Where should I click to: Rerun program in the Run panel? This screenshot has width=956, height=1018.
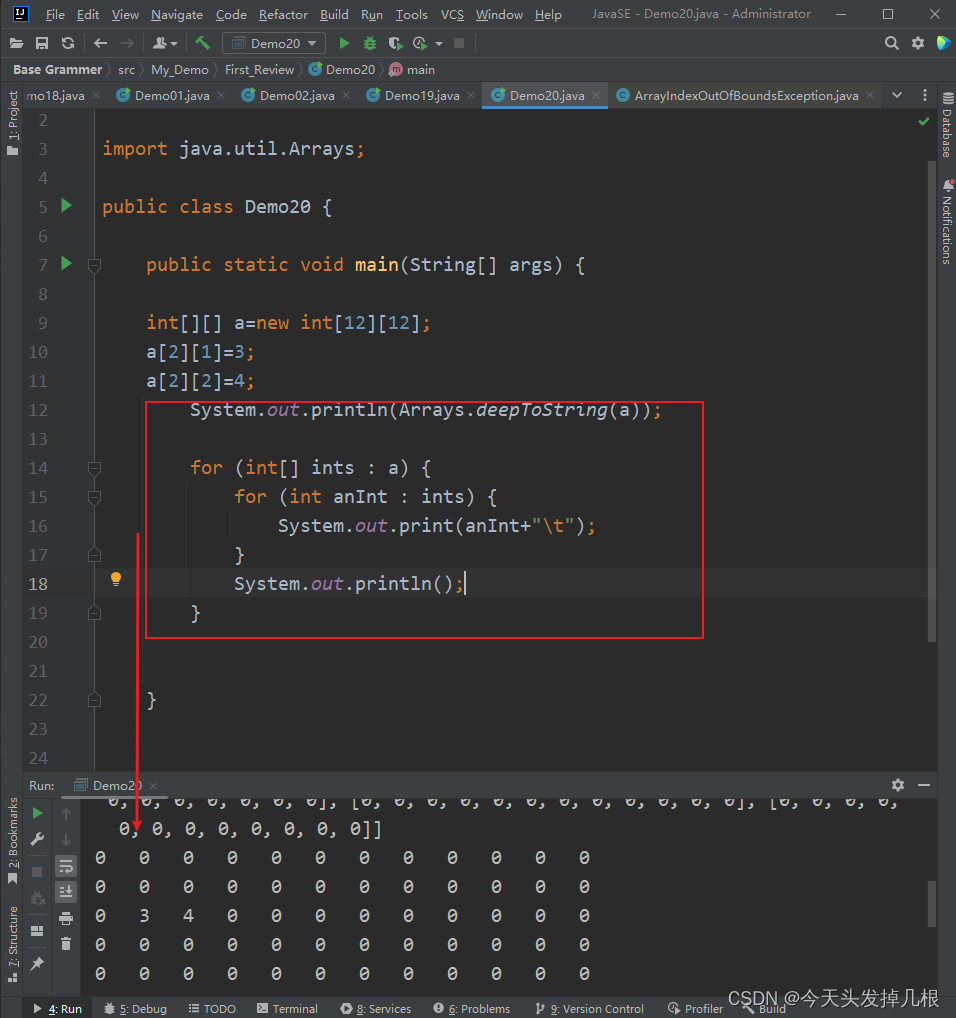coord(38,813)
